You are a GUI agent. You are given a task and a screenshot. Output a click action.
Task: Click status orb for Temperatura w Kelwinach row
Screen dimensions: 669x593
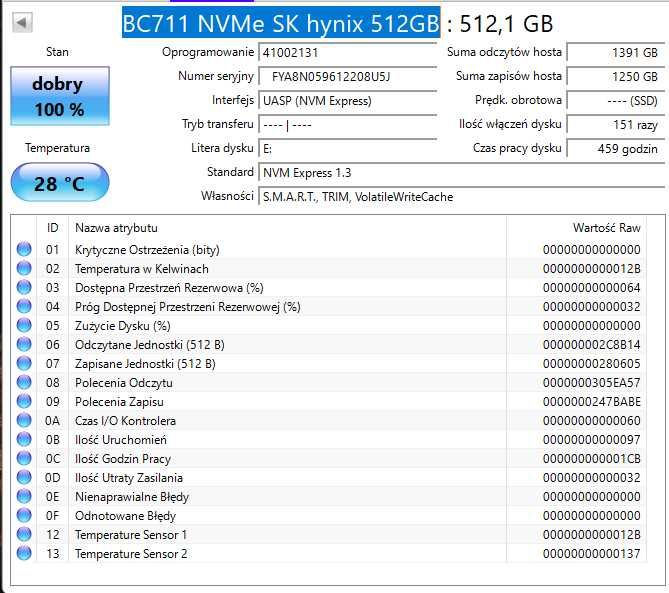[24, 268]
